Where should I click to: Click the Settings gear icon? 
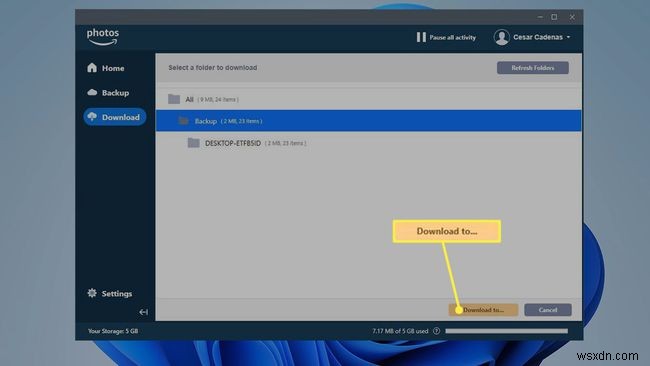[x=92, y=293]
